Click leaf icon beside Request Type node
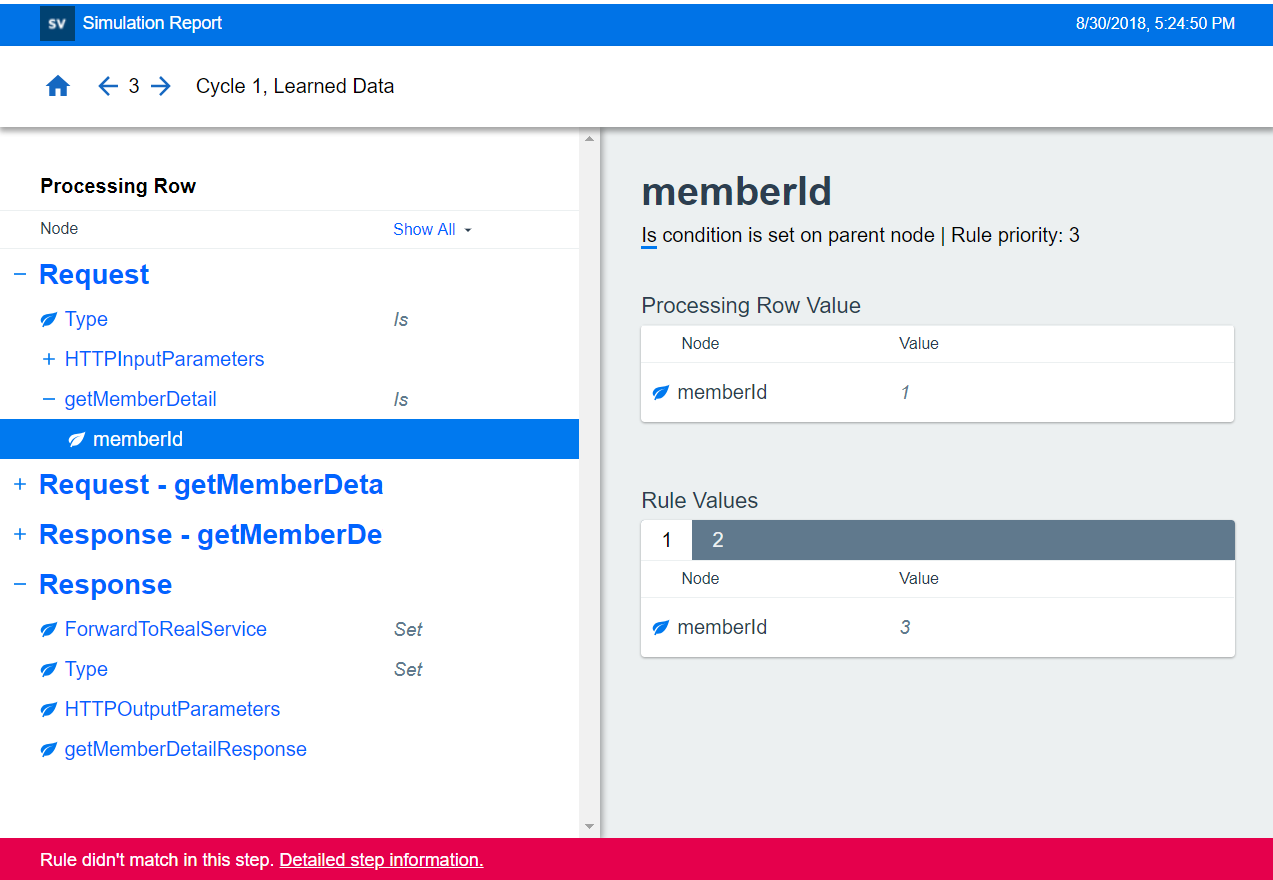Image resolution: width=1273 pixels, height=880 pixels. tap(48, 320)
